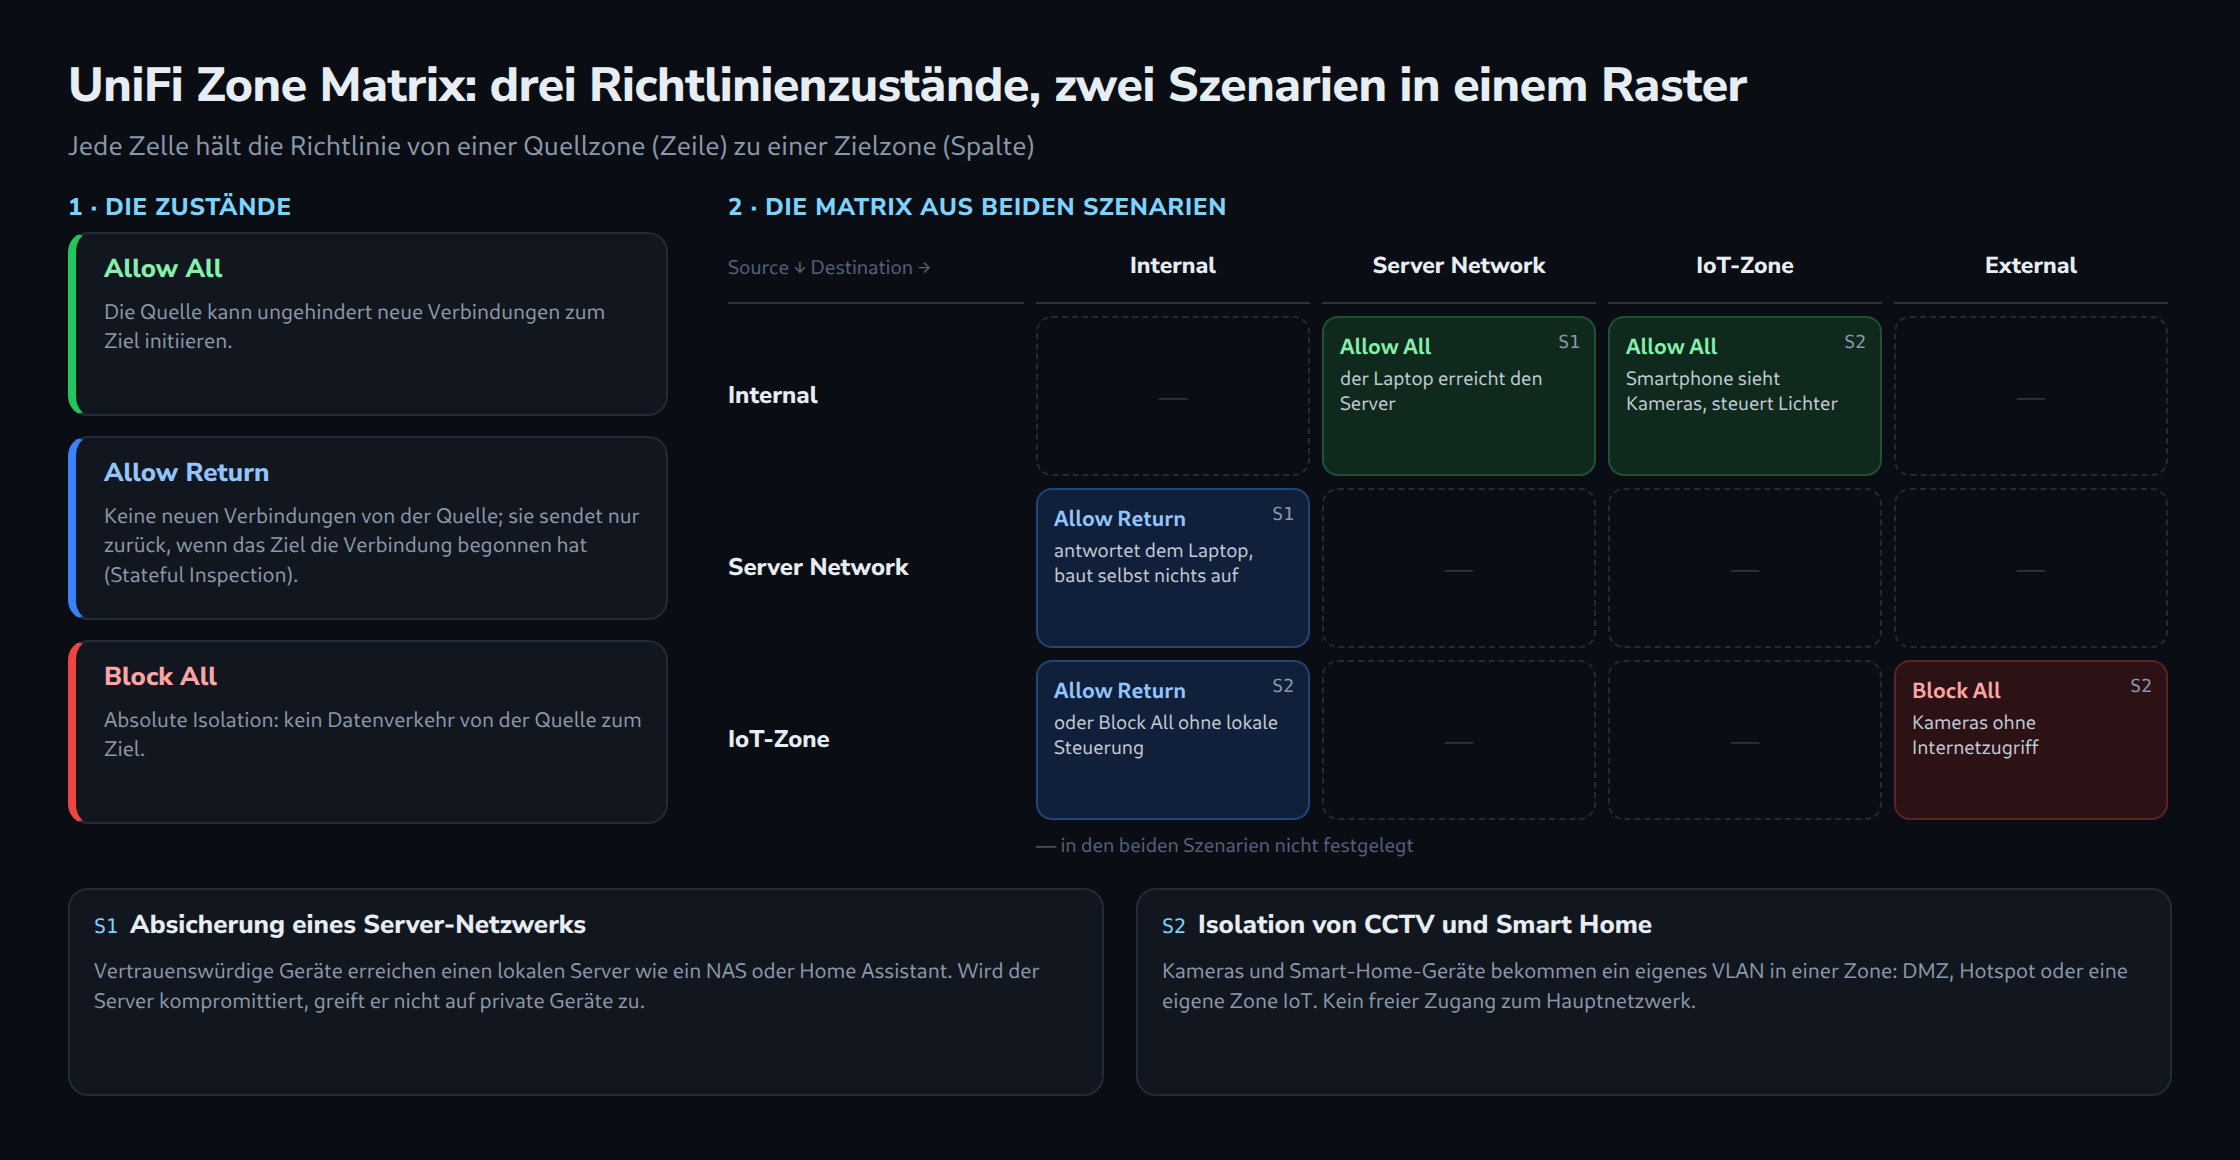2240x1160 pixels.
Task: Click the subtitle starting 'Jede Zelle hält'
Action: coord(551,146)
